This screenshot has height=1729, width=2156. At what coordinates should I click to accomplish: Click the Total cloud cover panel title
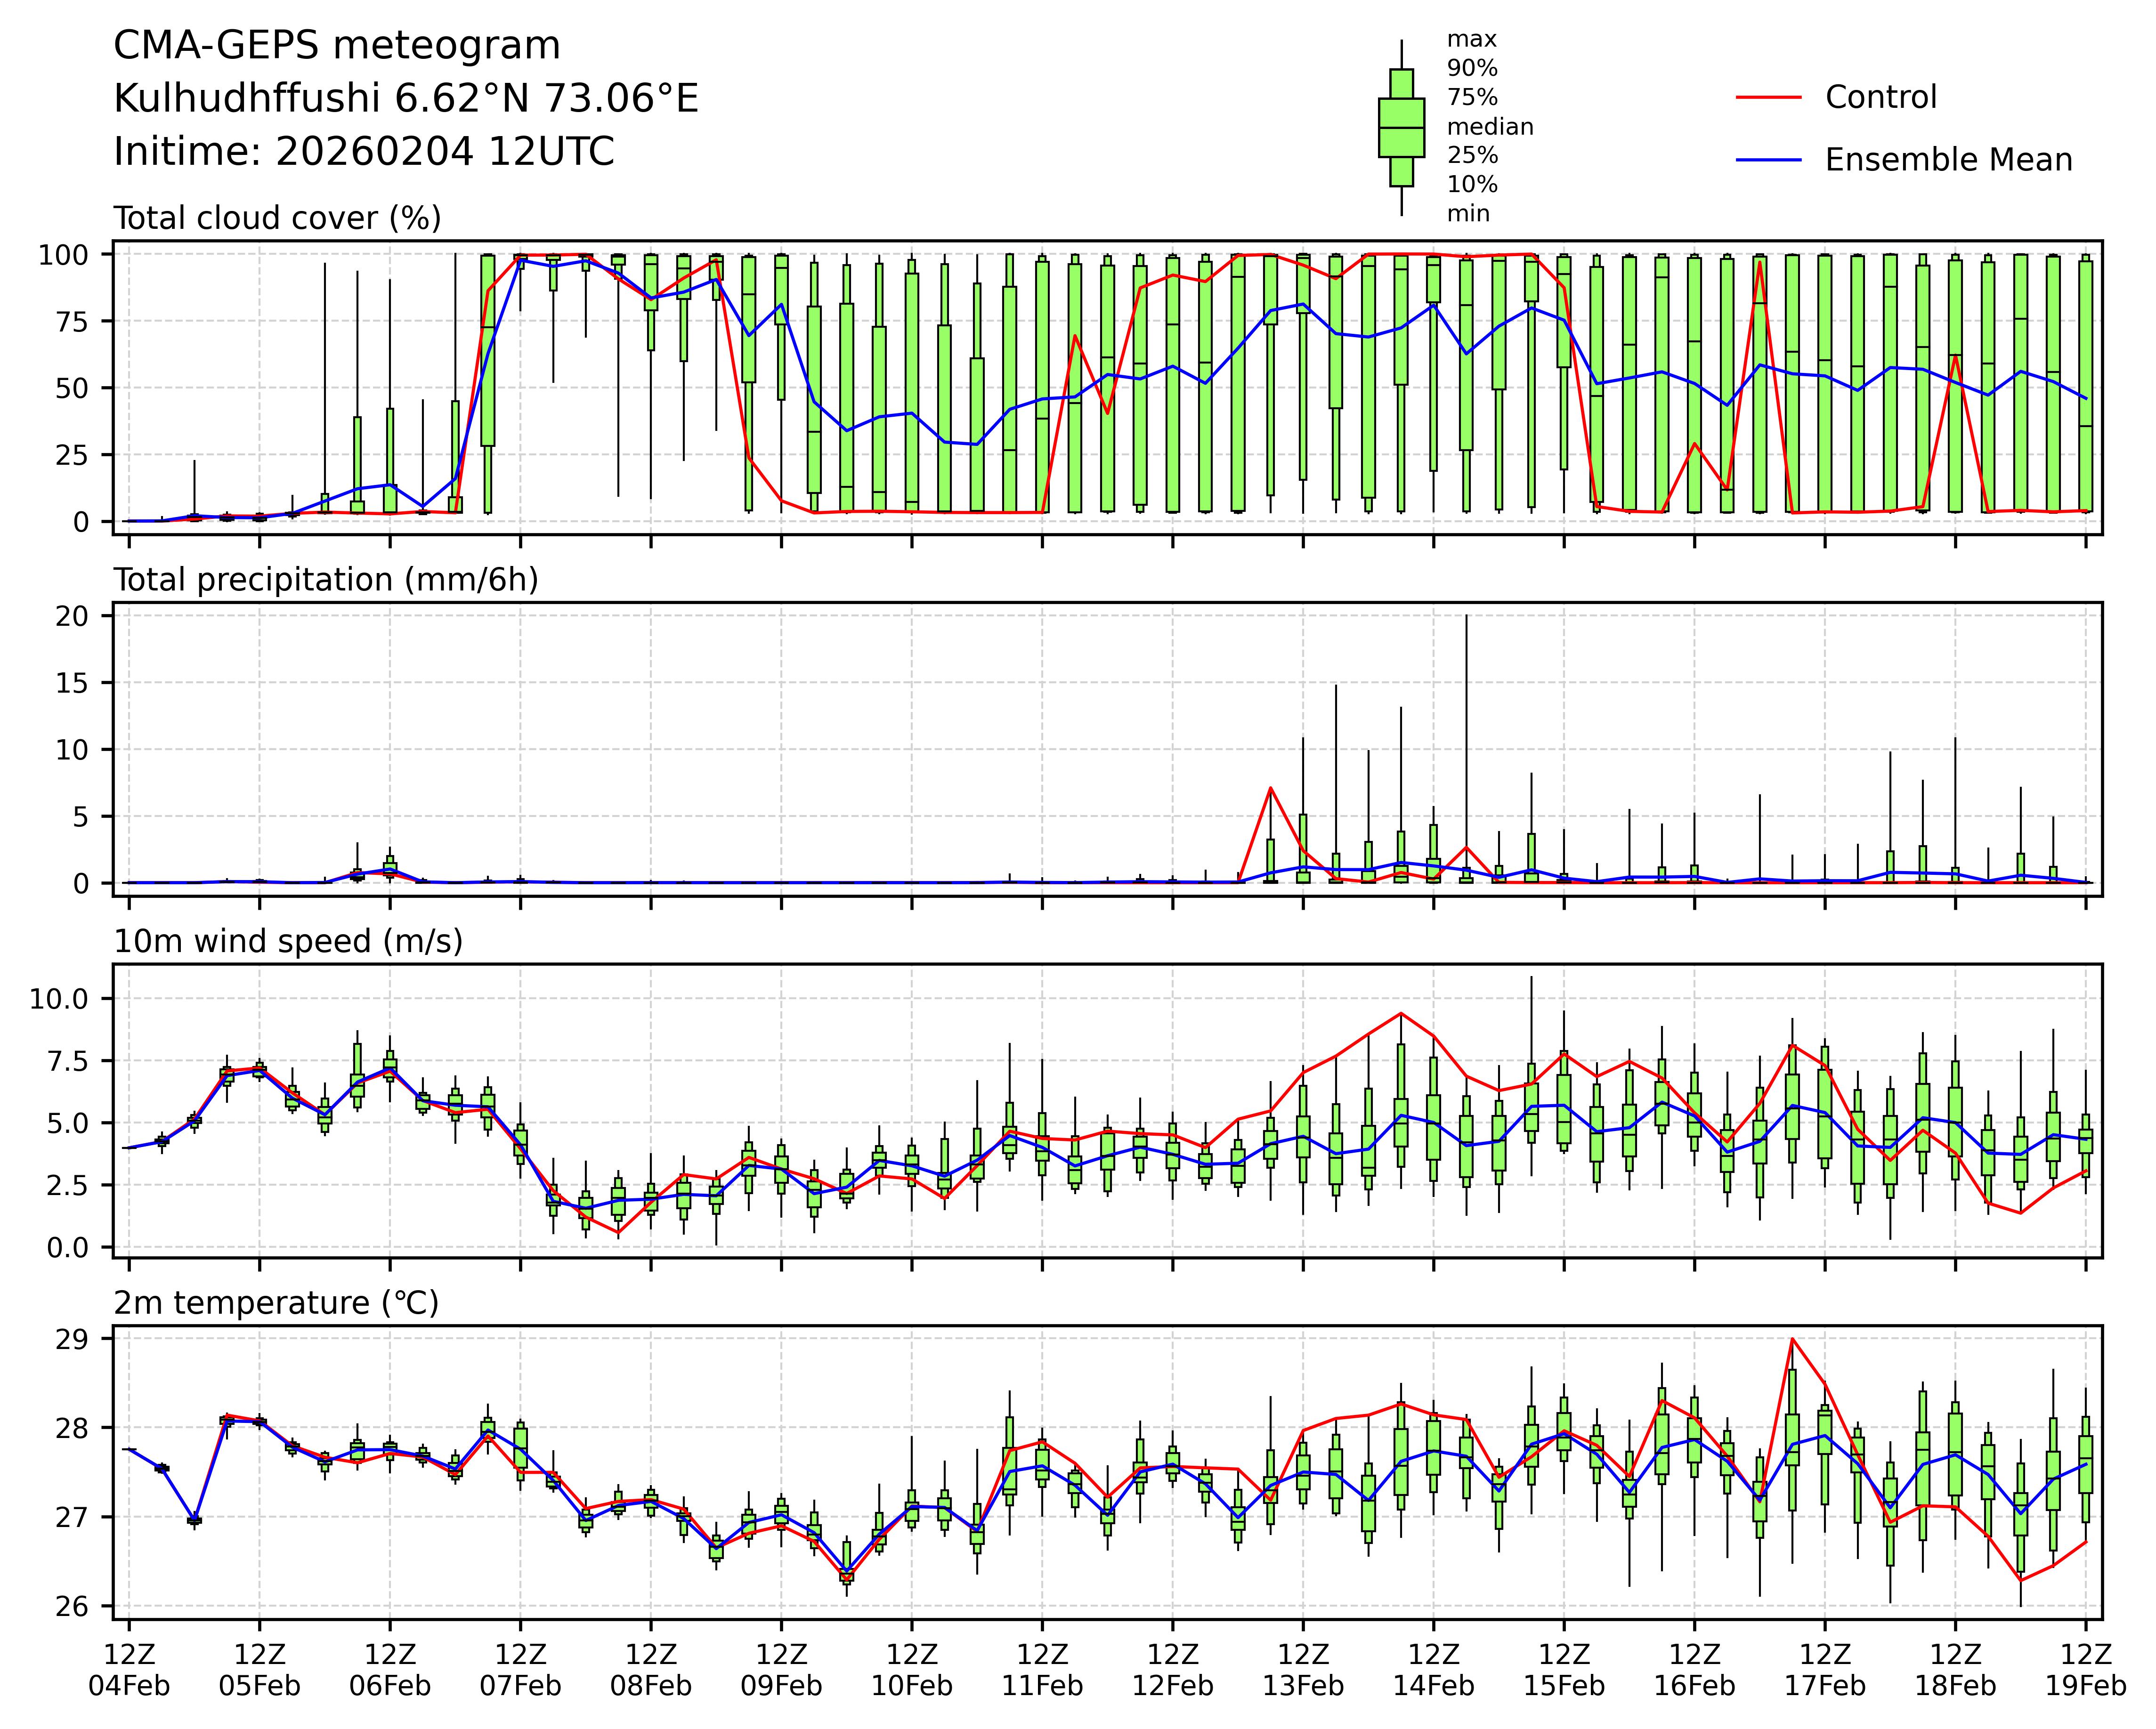[x=277, y=218]
